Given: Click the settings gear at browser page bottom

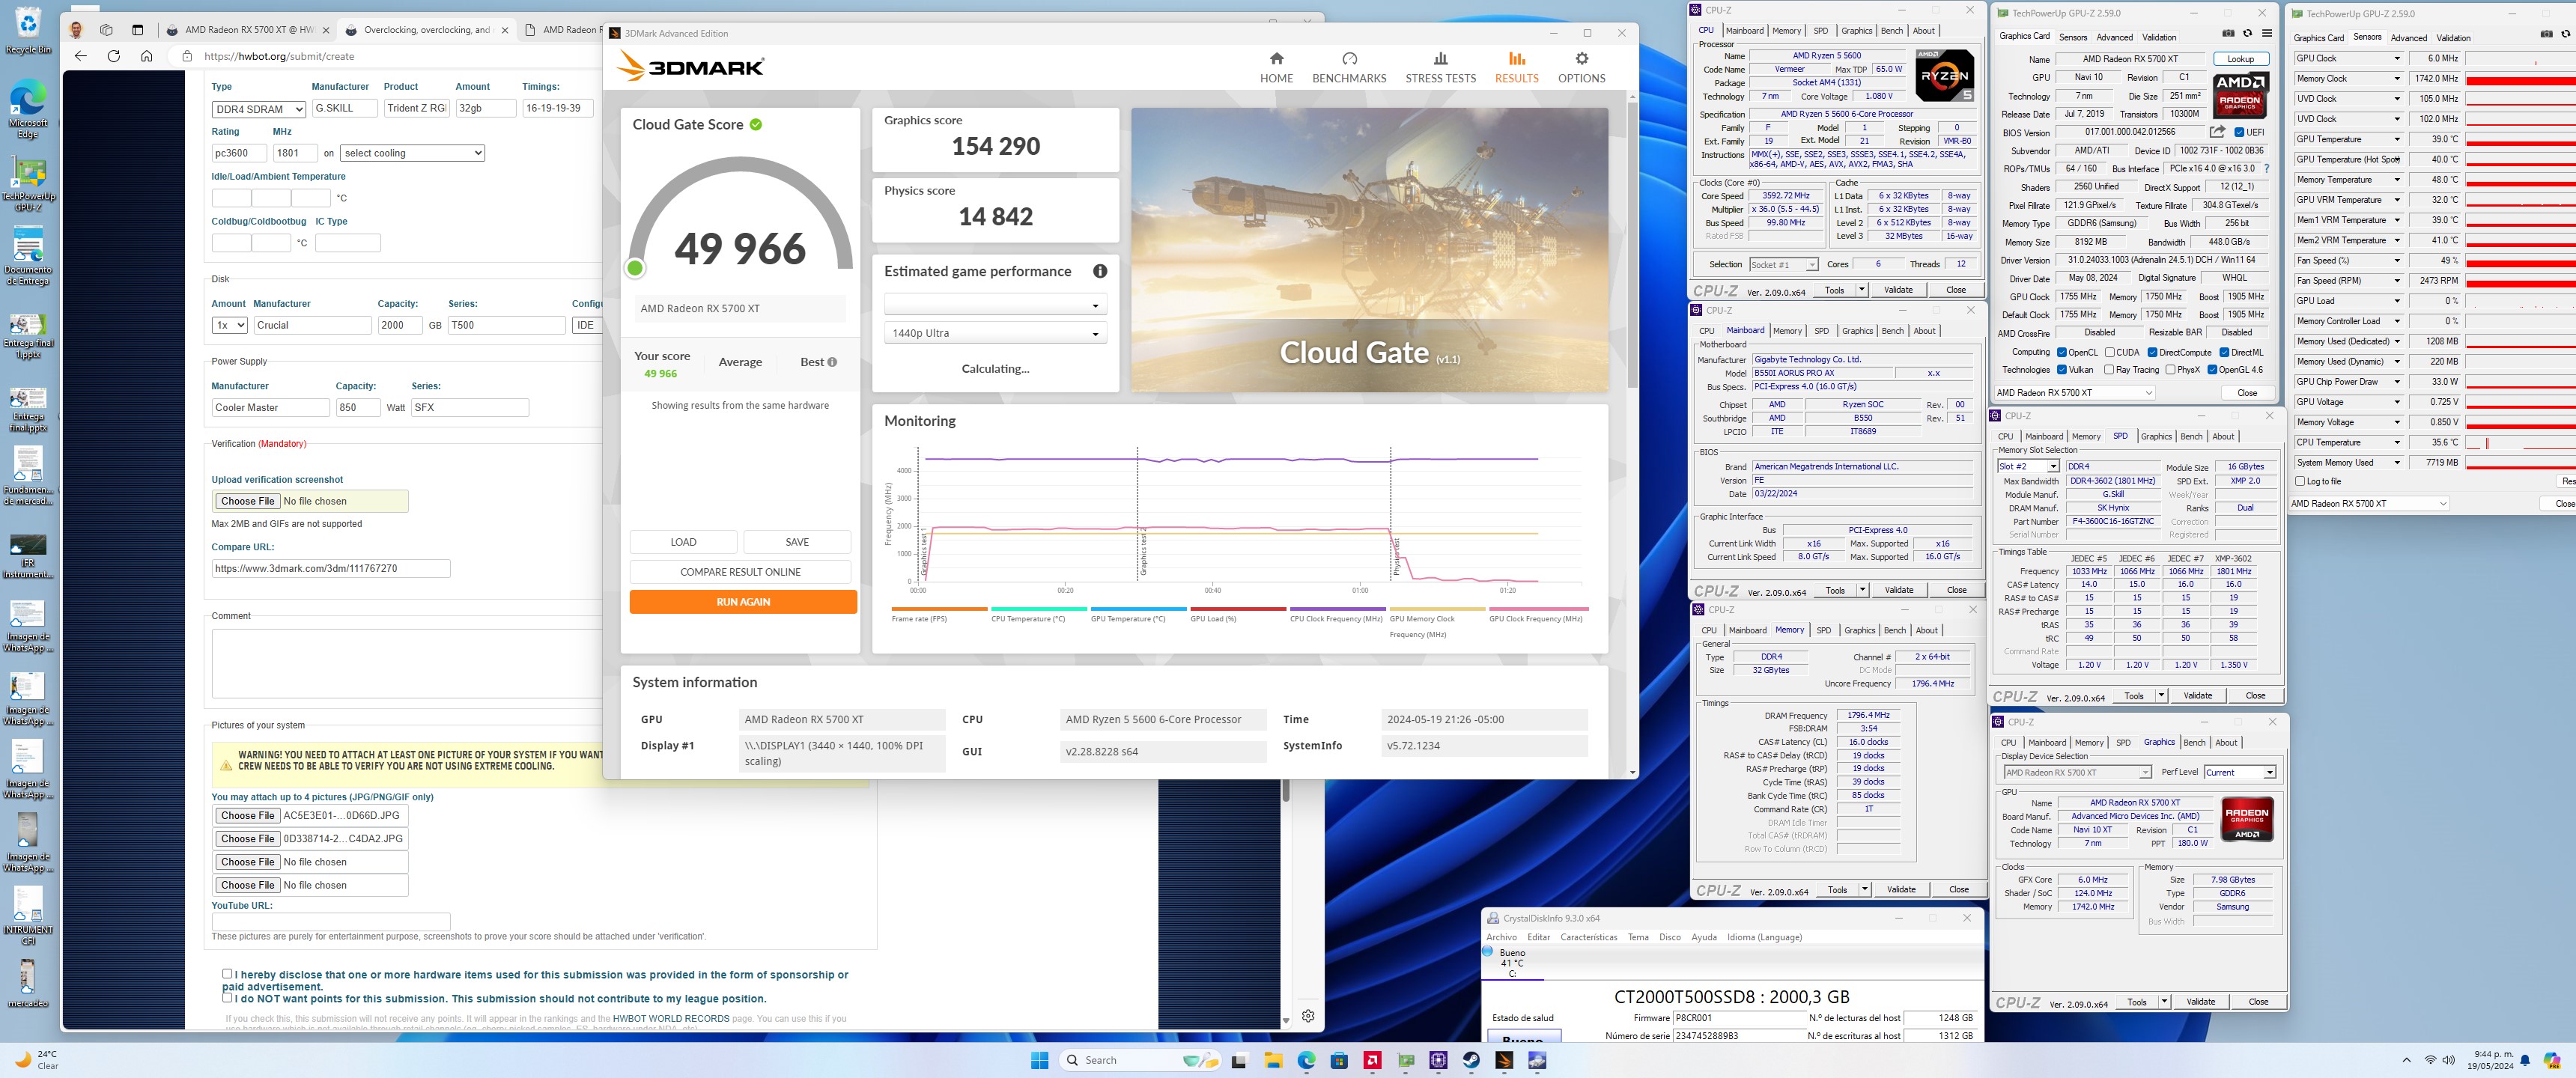Looking at the screenshot, I should tap(1308, 1016).
